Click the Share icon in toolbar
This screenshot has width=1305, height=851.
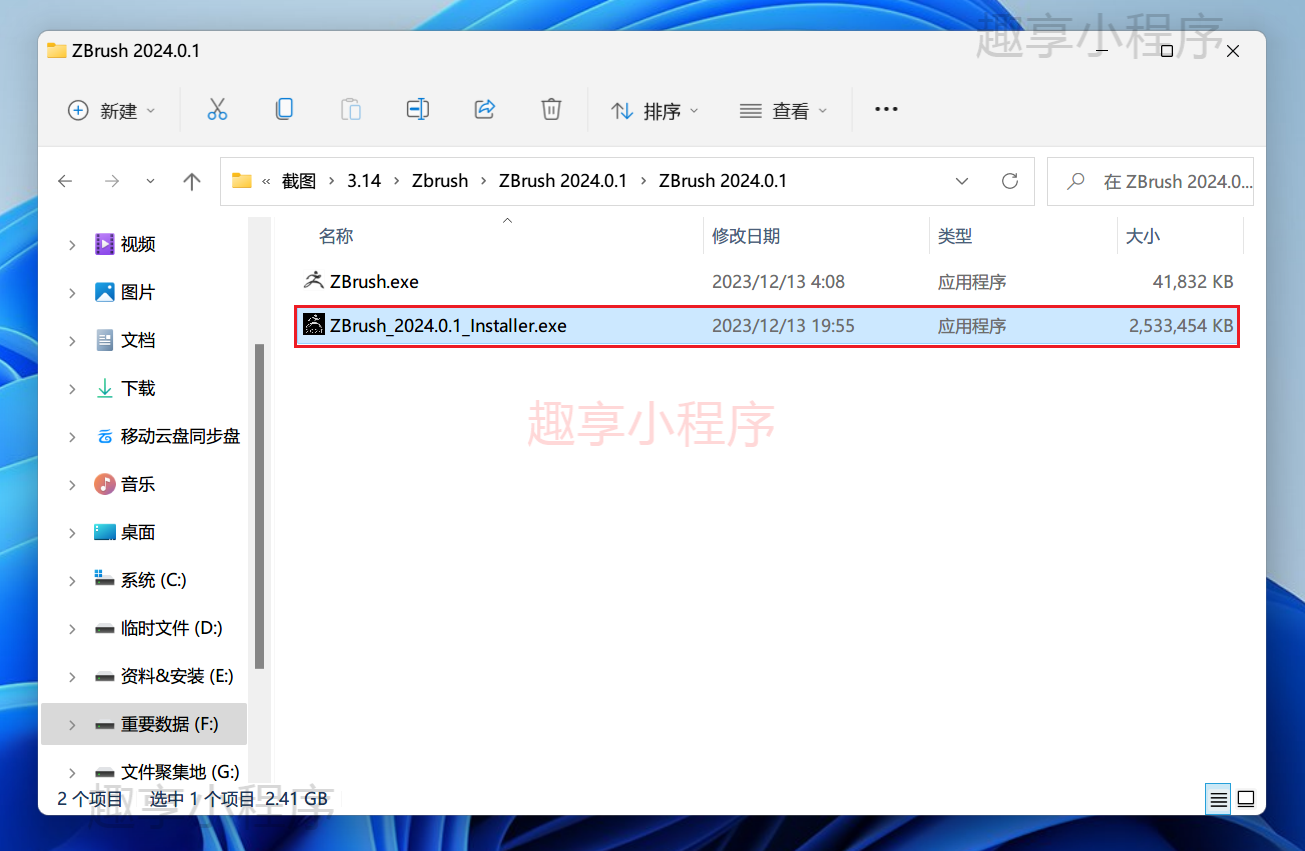[485, 110]
